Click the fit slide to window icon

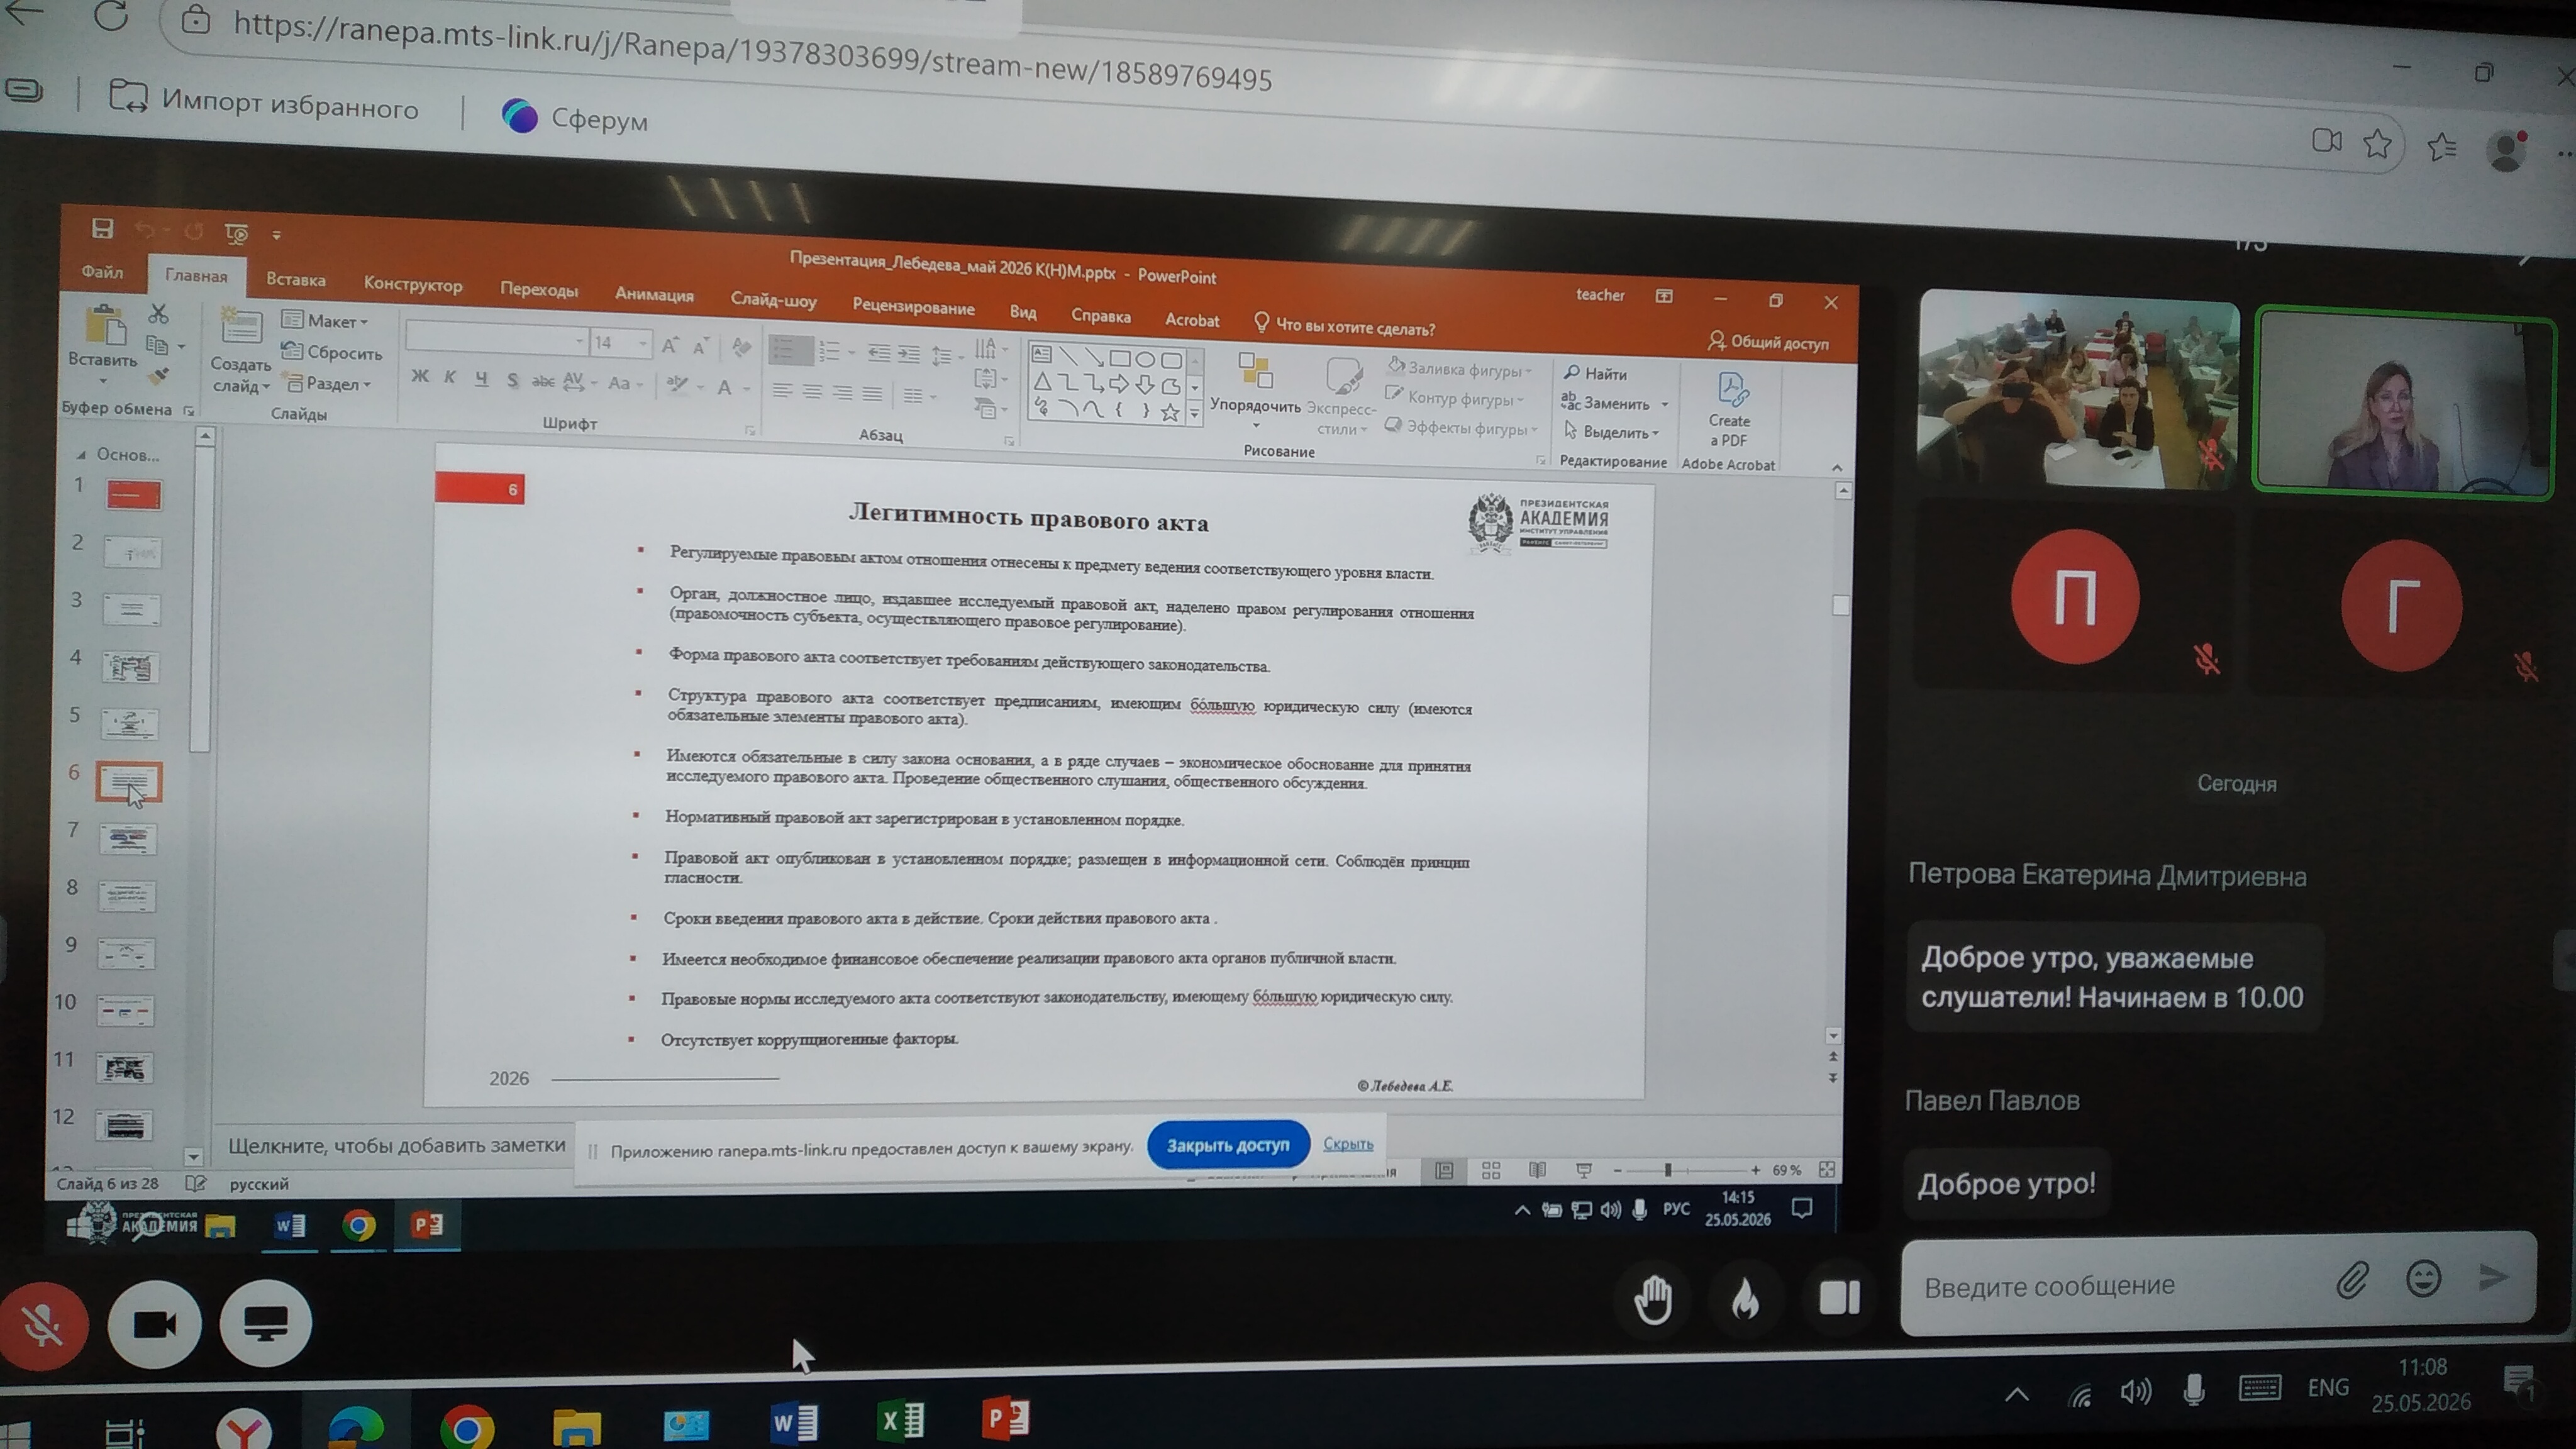tap(1827, 1170)
